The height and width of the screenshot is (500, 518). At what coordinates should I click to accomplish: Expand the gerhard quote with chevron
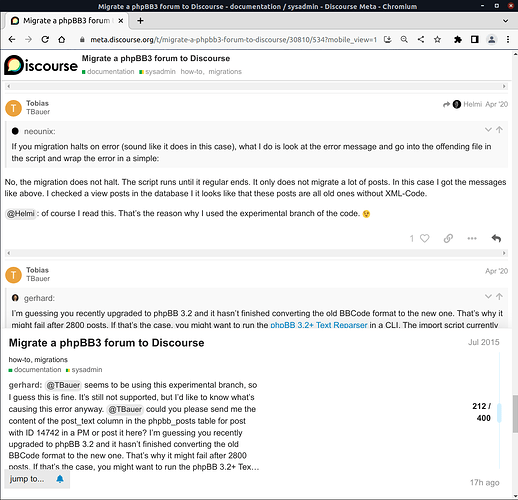click(x=488, y=296)
